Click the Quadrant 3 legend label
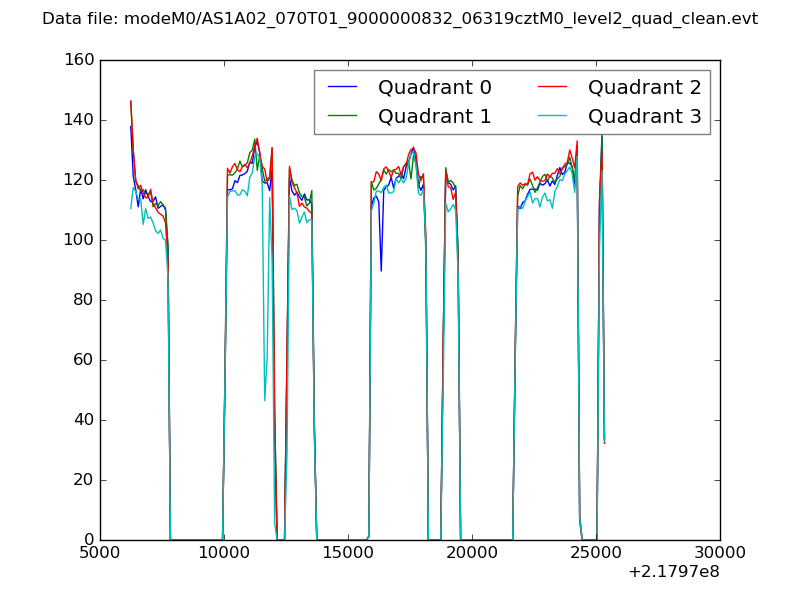Viewport: 800px width, 600px height. click(x=644, y=116)
